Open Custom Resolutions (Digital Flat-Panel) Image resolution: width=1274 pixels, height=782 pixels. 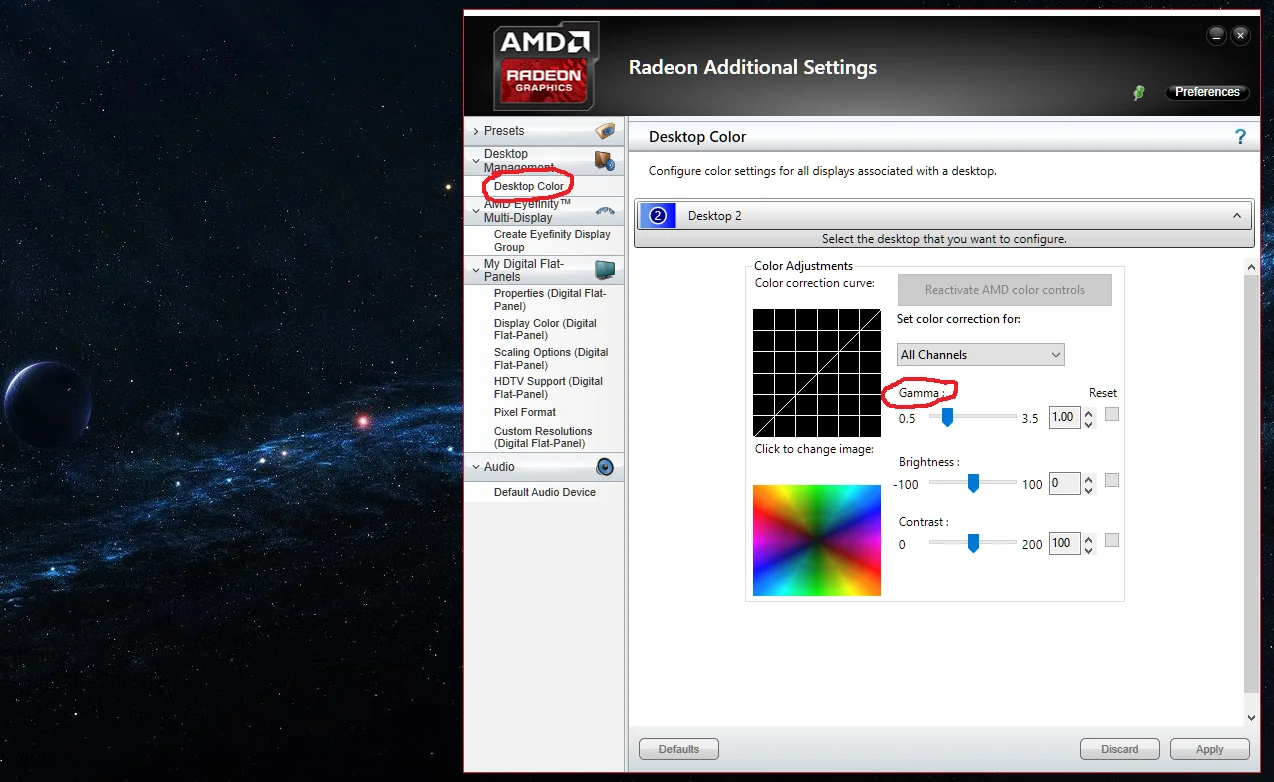coord(543,437)
